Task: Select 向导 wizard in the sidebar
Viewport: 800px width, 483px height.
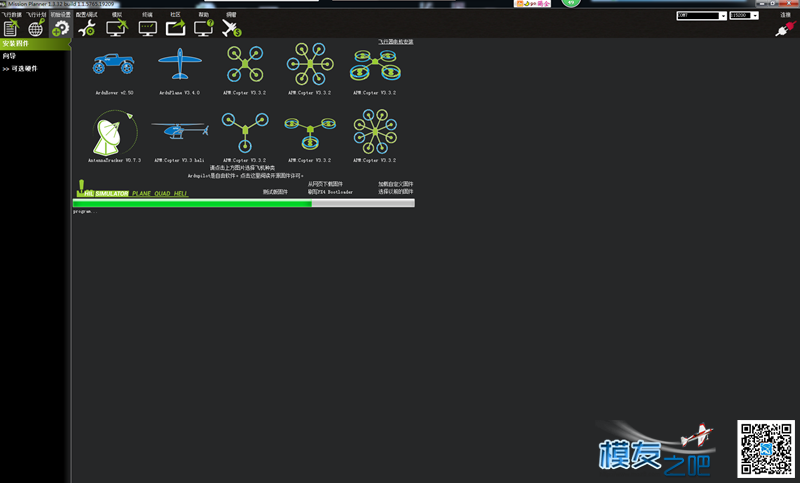Action: click(10, 56)
